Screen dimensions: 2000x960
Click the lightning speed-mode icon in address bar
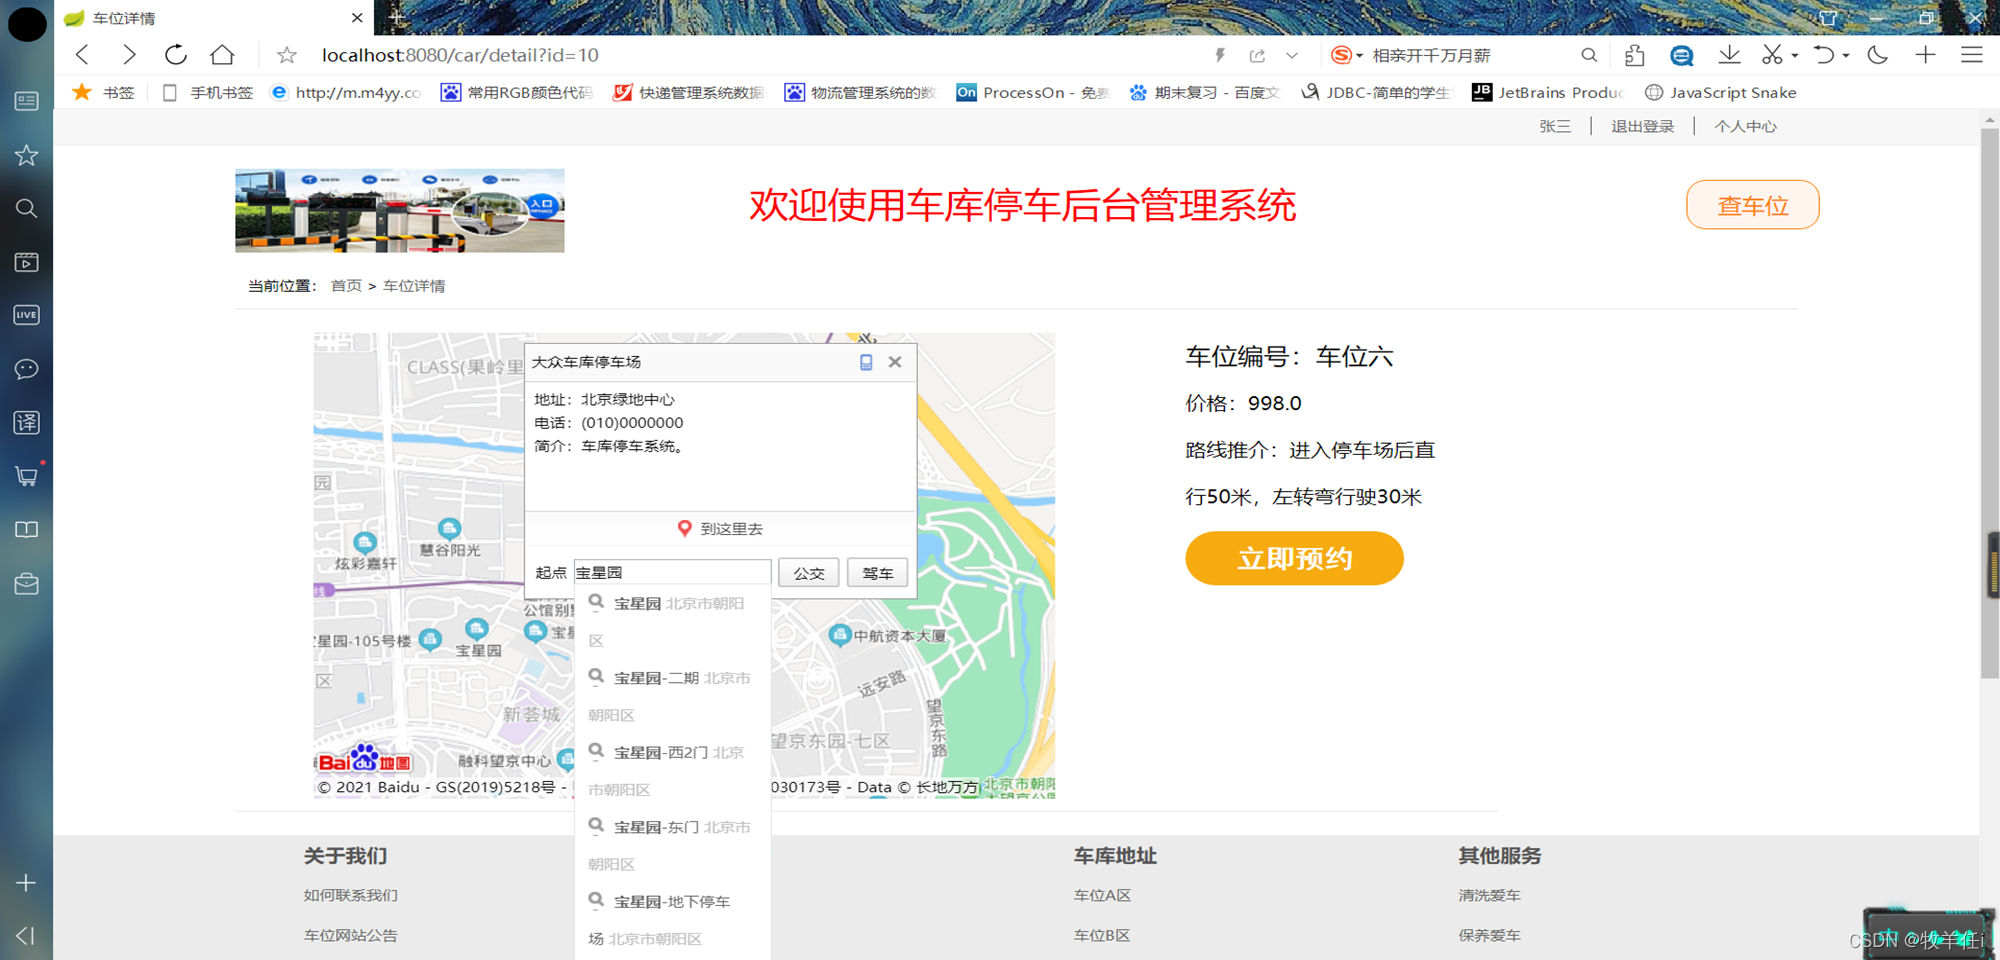tap(1220, 55)
